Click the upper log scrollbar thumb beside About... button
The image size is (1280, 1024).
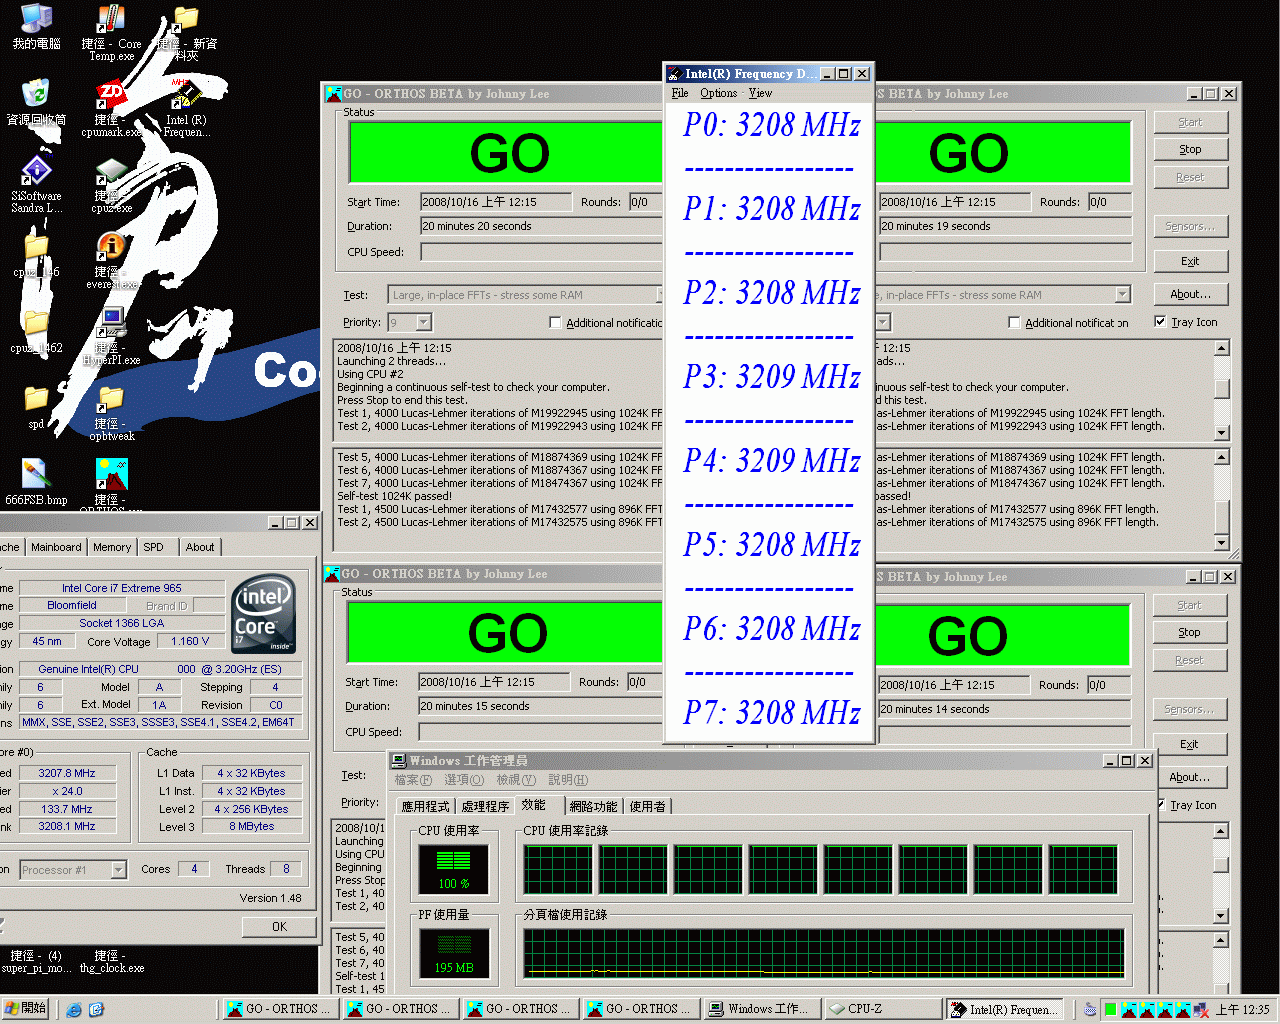(1221, 388)
